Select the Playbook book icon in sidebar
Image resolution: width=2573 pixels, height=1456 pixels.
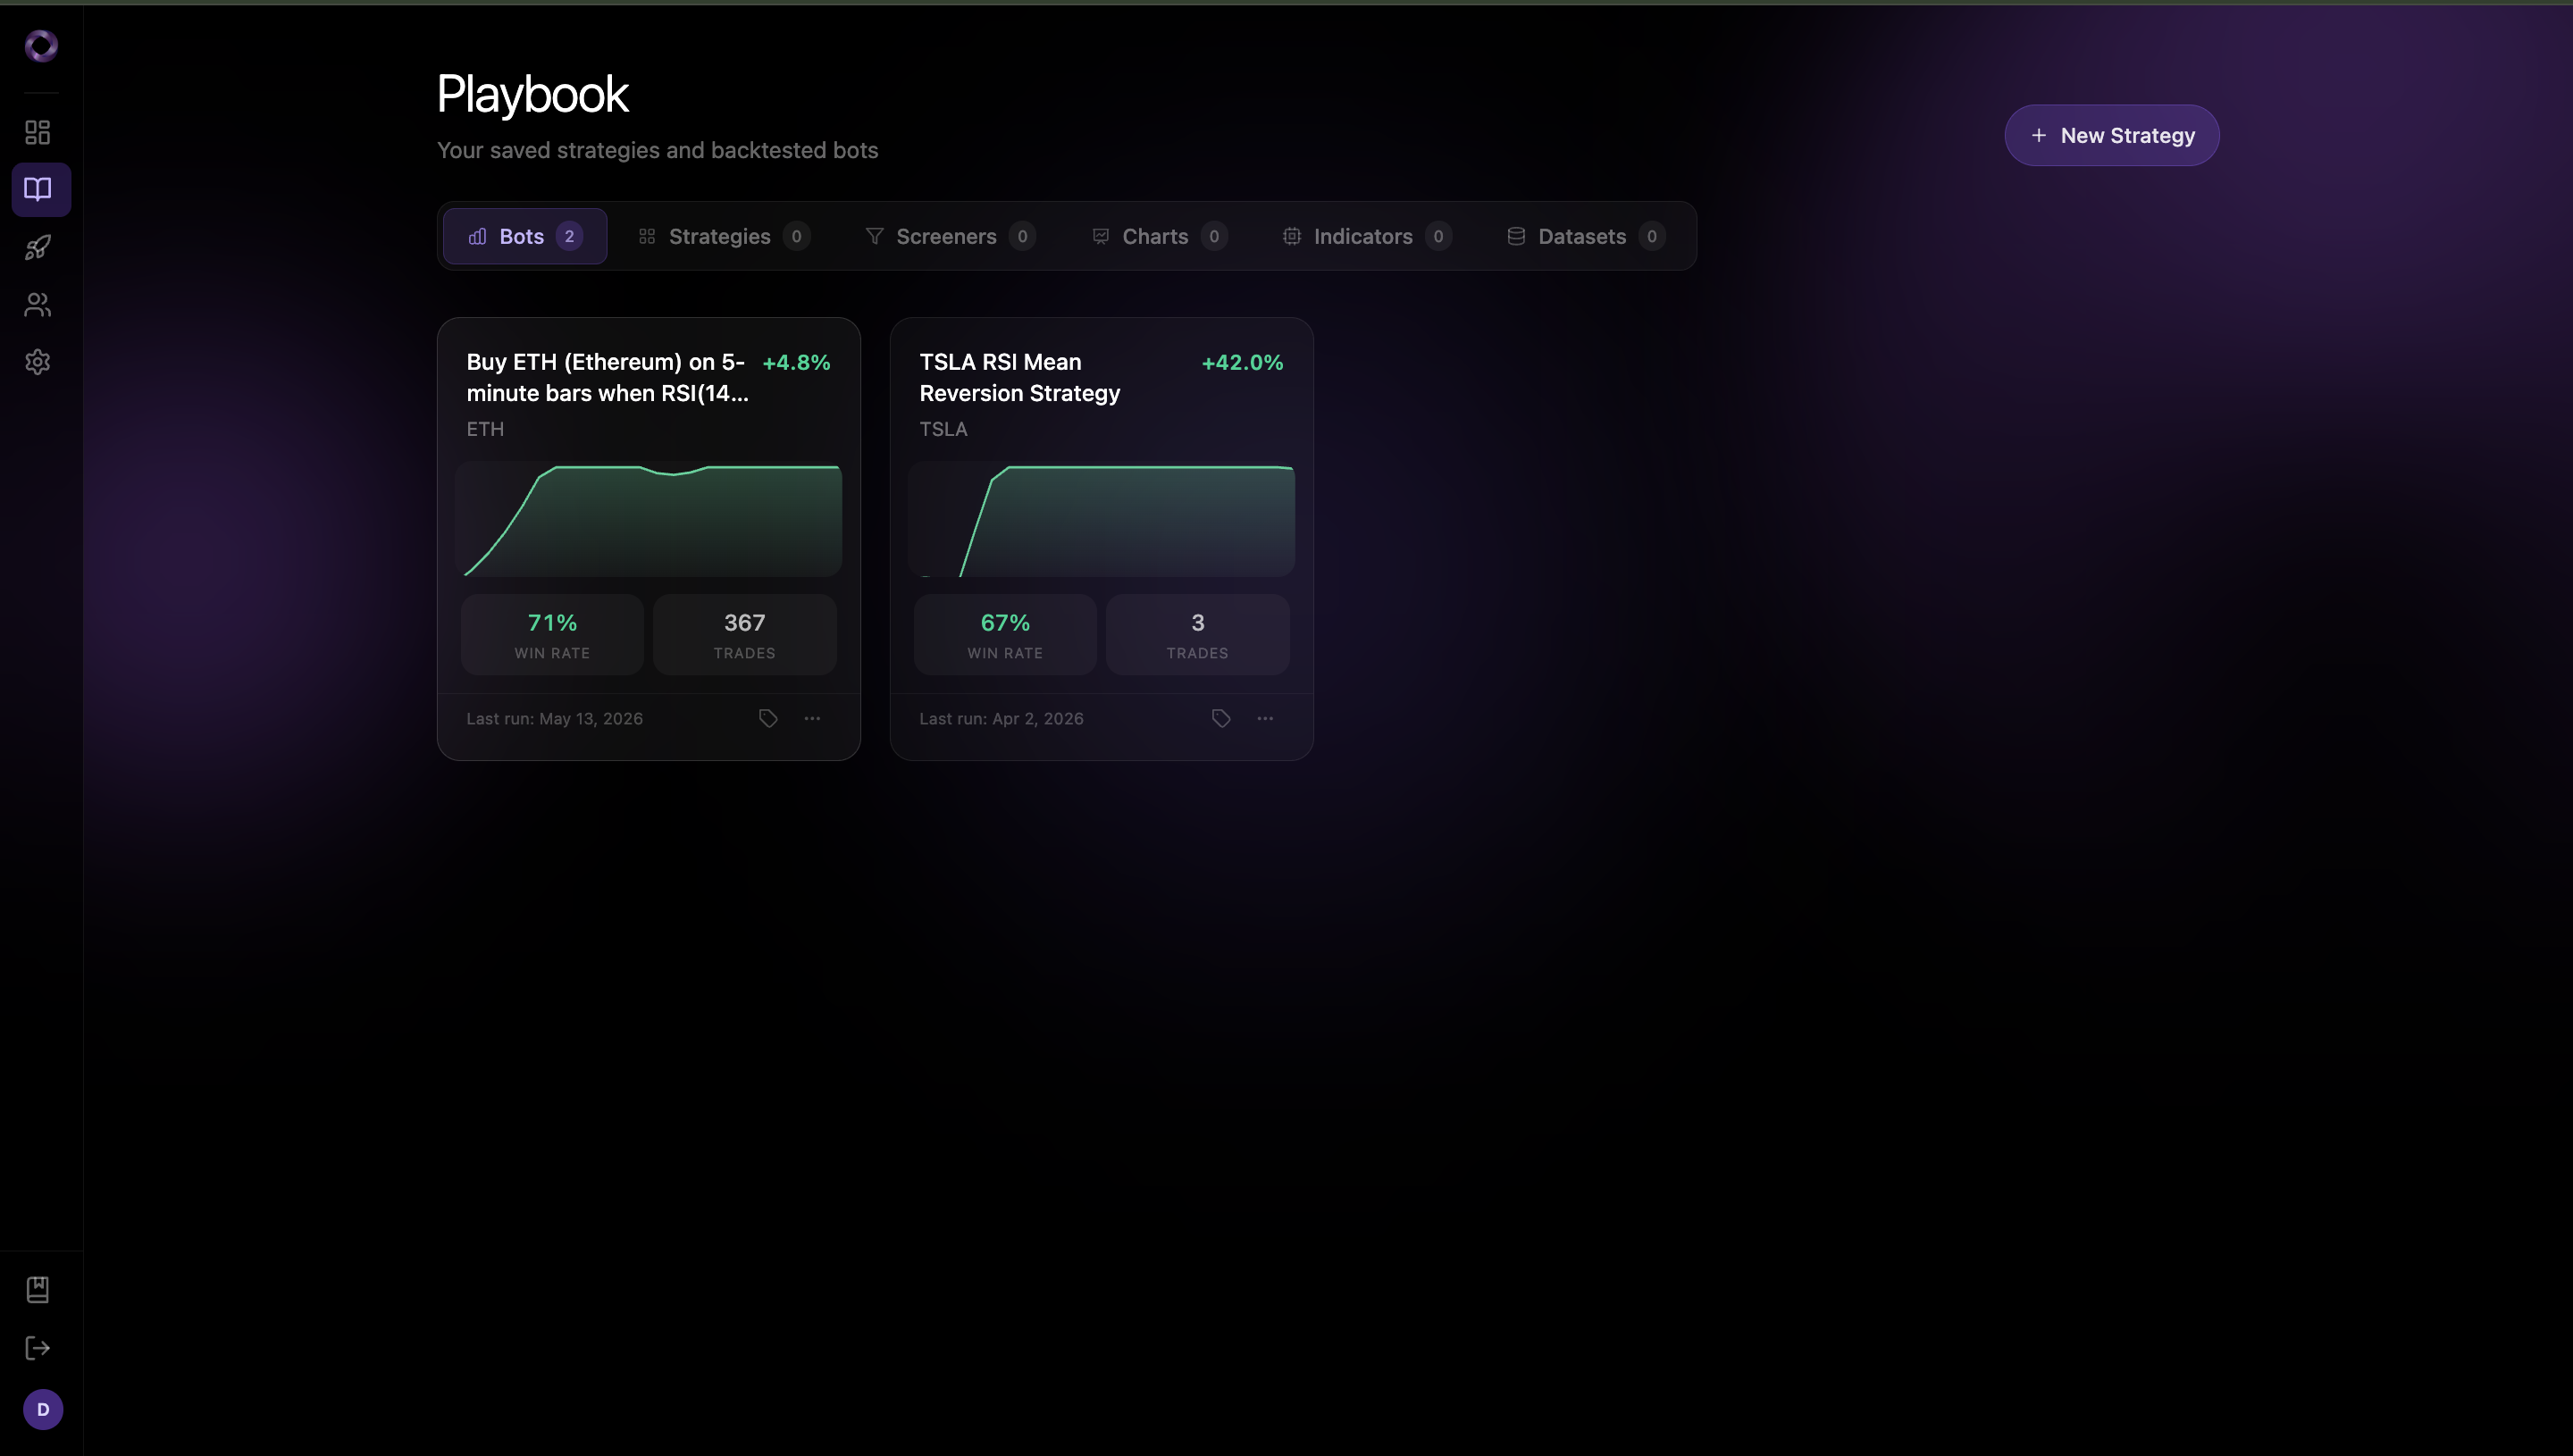pos(41,189)
